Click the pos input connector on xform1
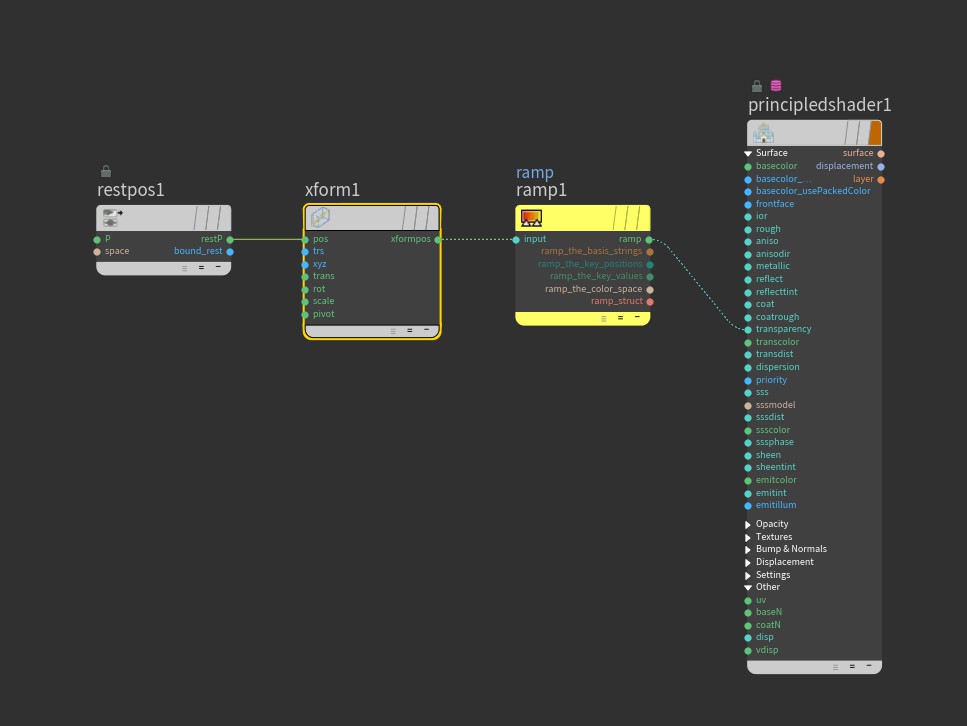This screenshot has height=726, width=967. coord(305,239)
